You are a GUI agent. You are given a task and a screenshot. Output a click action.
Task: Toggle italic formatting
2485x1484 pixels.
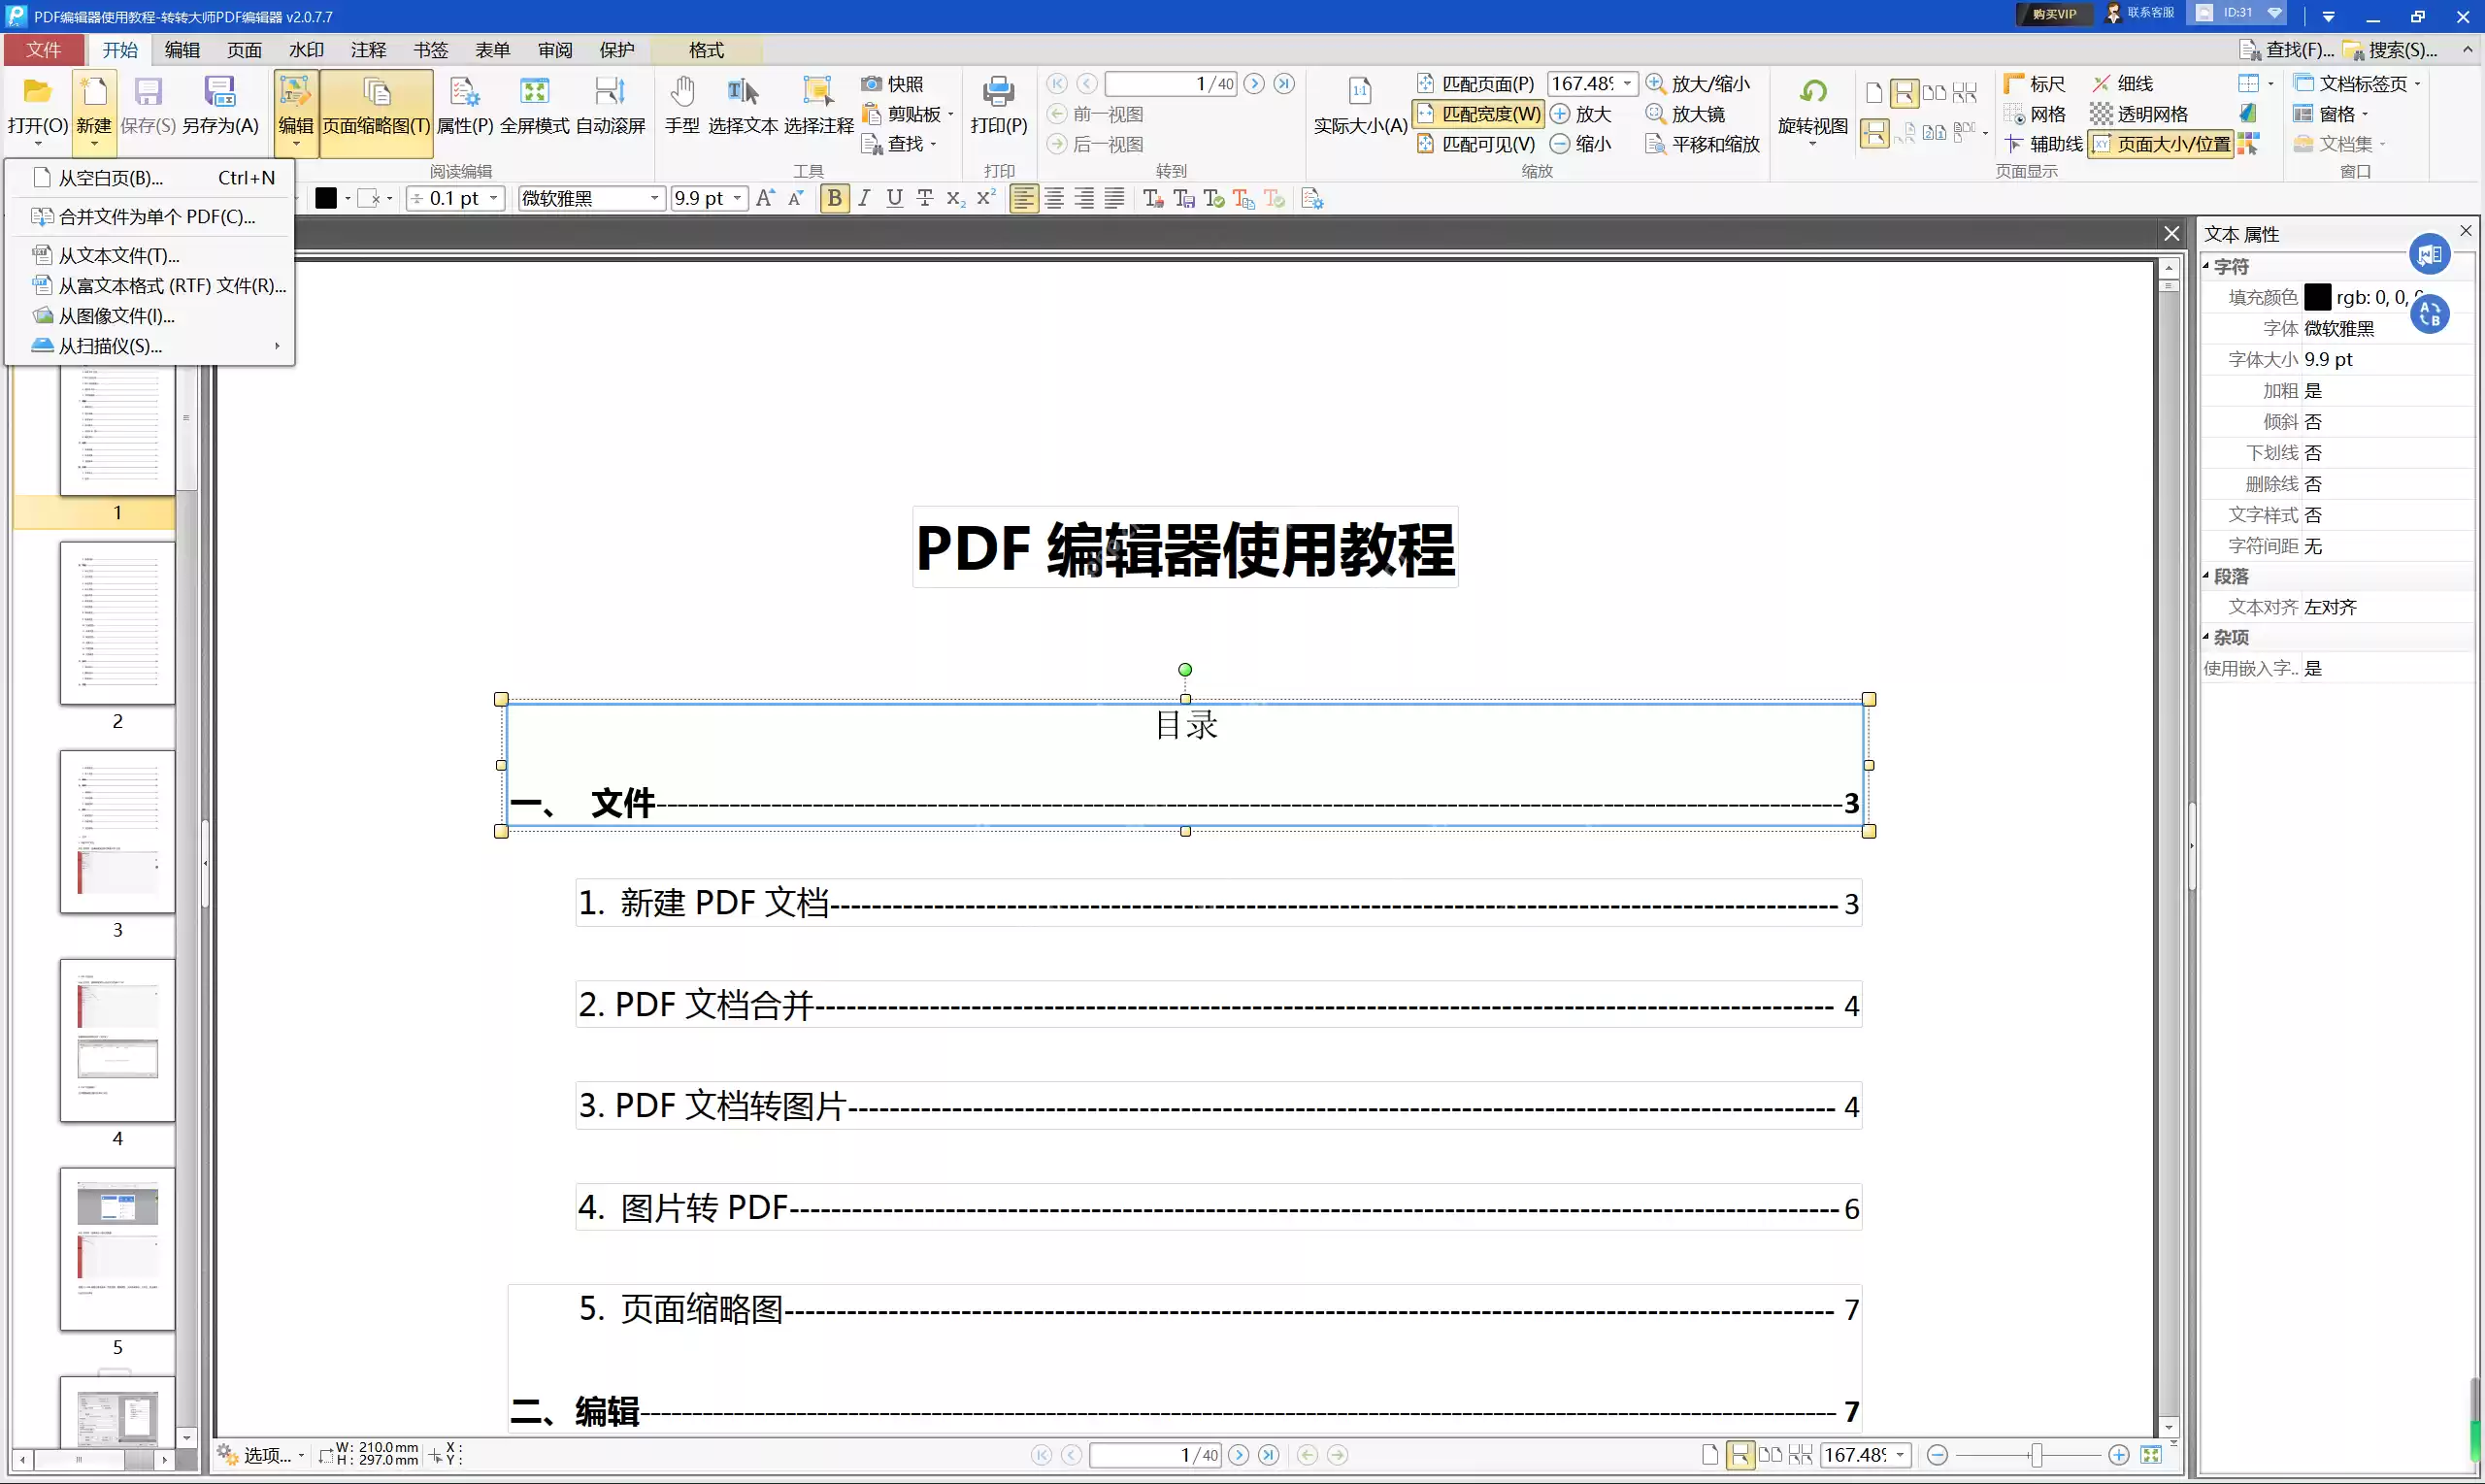coord(864,198)
